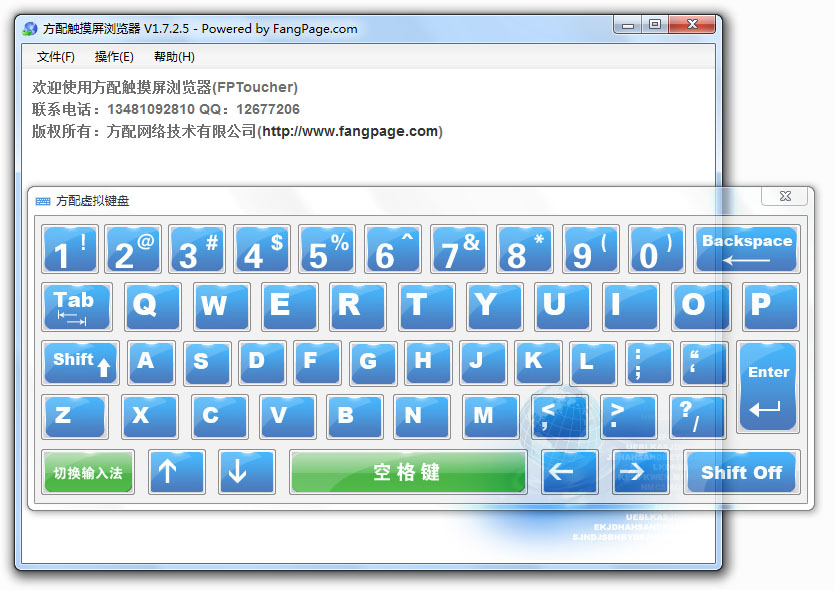
Task: Tap the up arrow key
Action: click(x=177, y=472)
